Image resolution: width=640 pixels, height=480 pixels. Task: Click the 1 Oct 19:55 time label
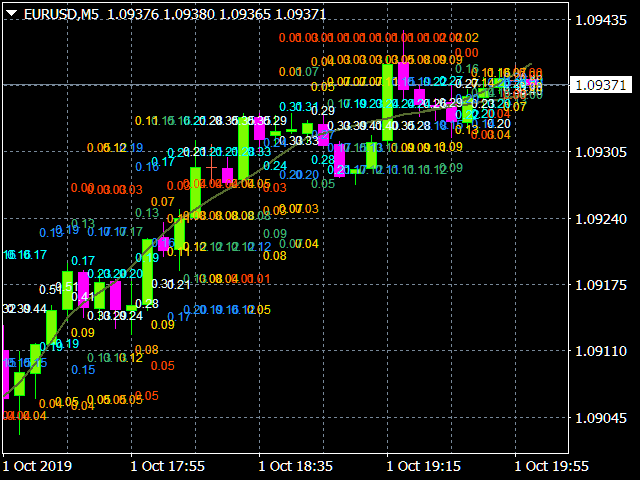click(552, 466)
